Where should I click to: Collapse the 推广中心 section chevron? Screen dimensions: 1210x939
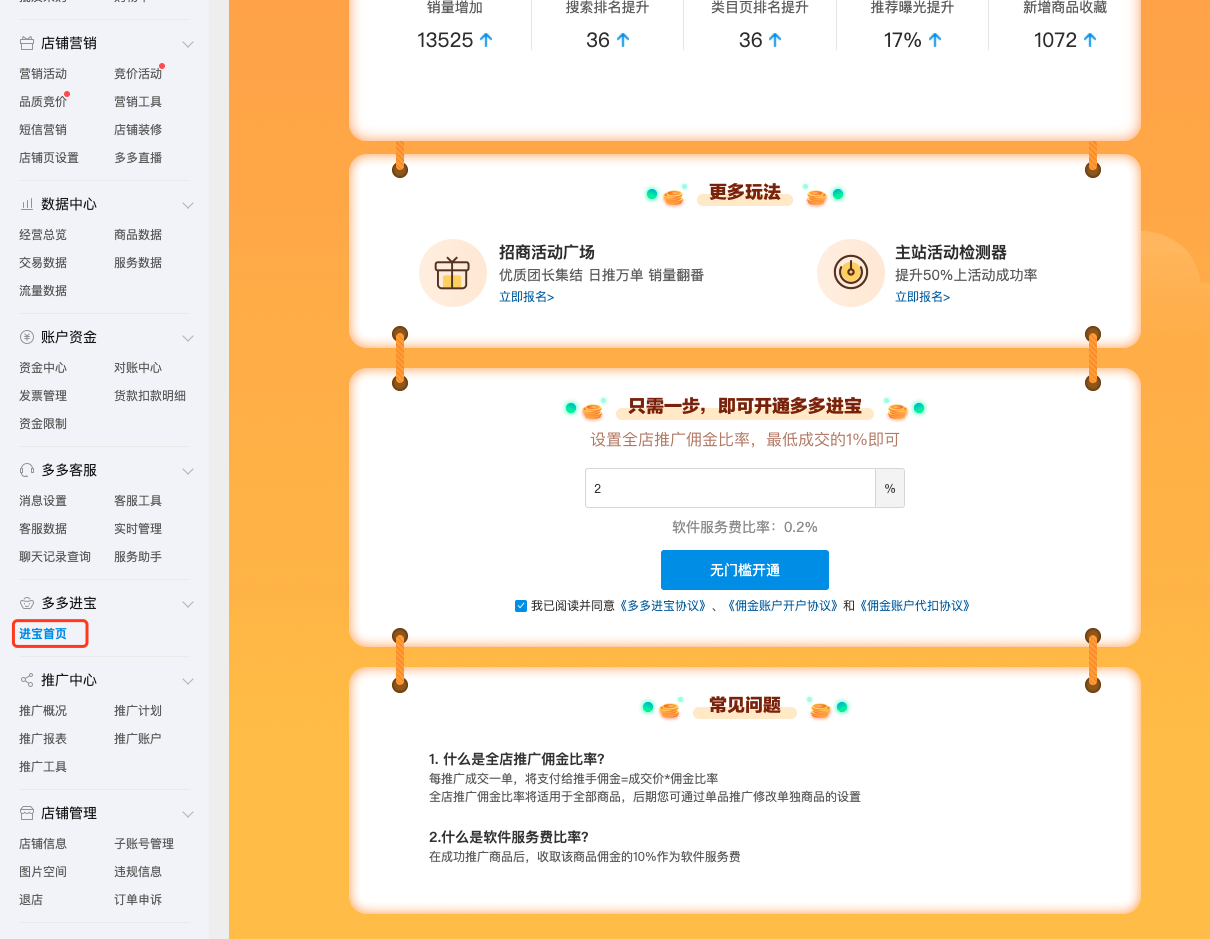pos(188,681)
